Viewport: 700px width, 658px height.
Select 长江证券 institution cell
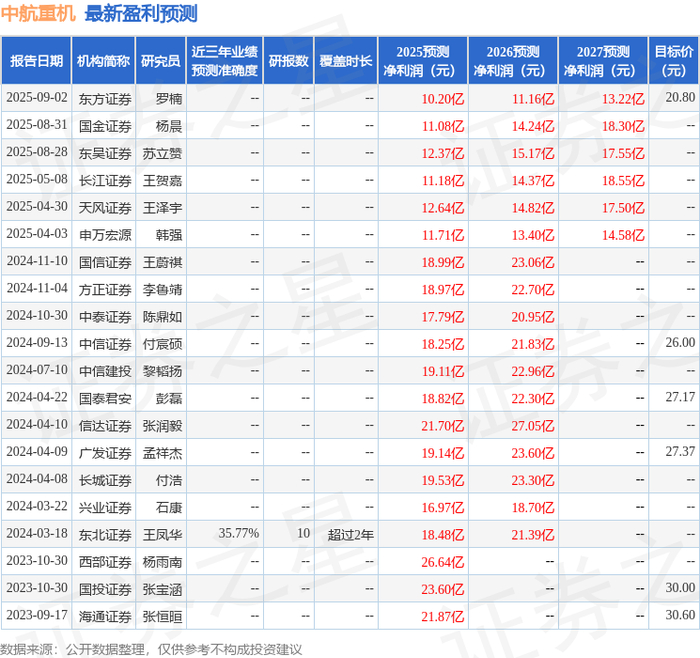[x=105, y=180]
